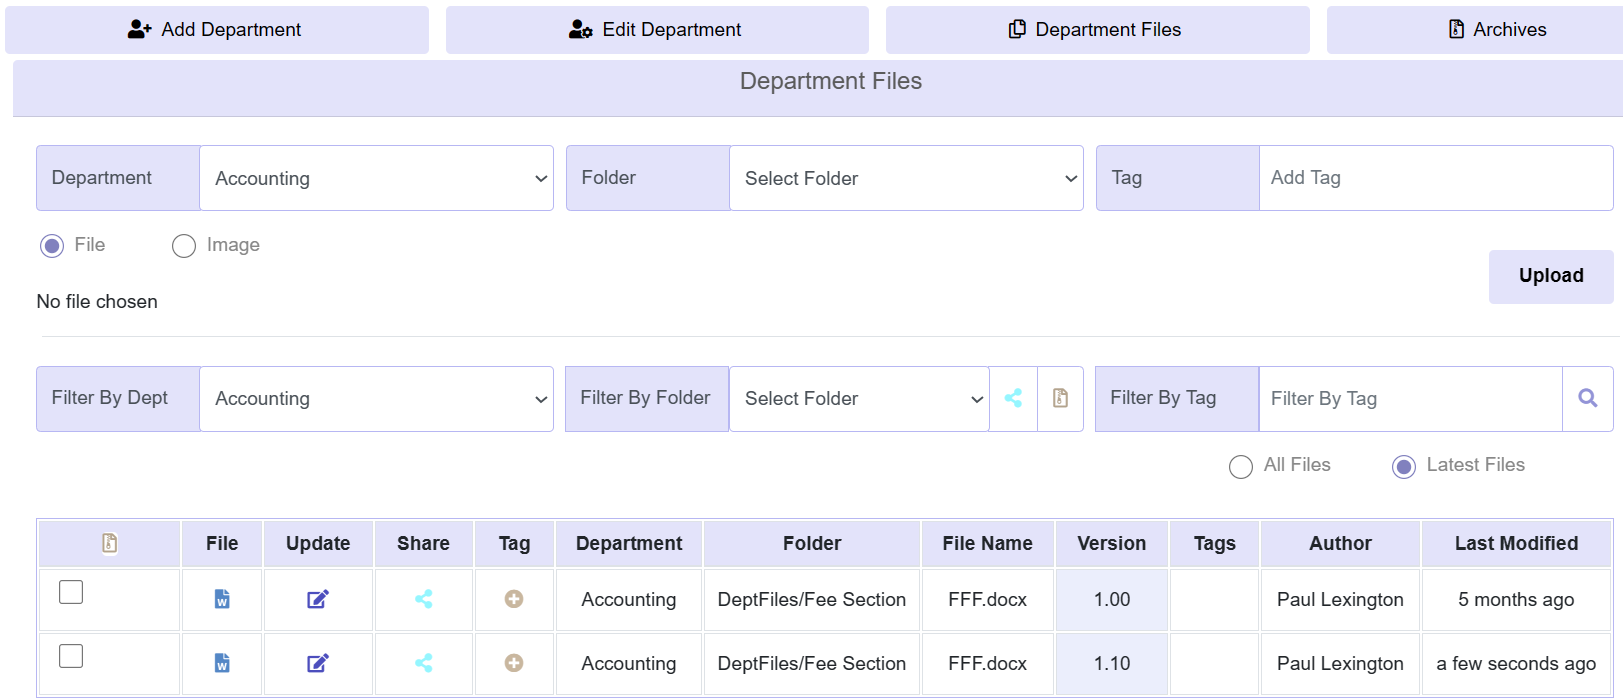Tick checkbox for version 1.00 row
1623x700 pixels.
pyautogui.click(x=71, y=592)
